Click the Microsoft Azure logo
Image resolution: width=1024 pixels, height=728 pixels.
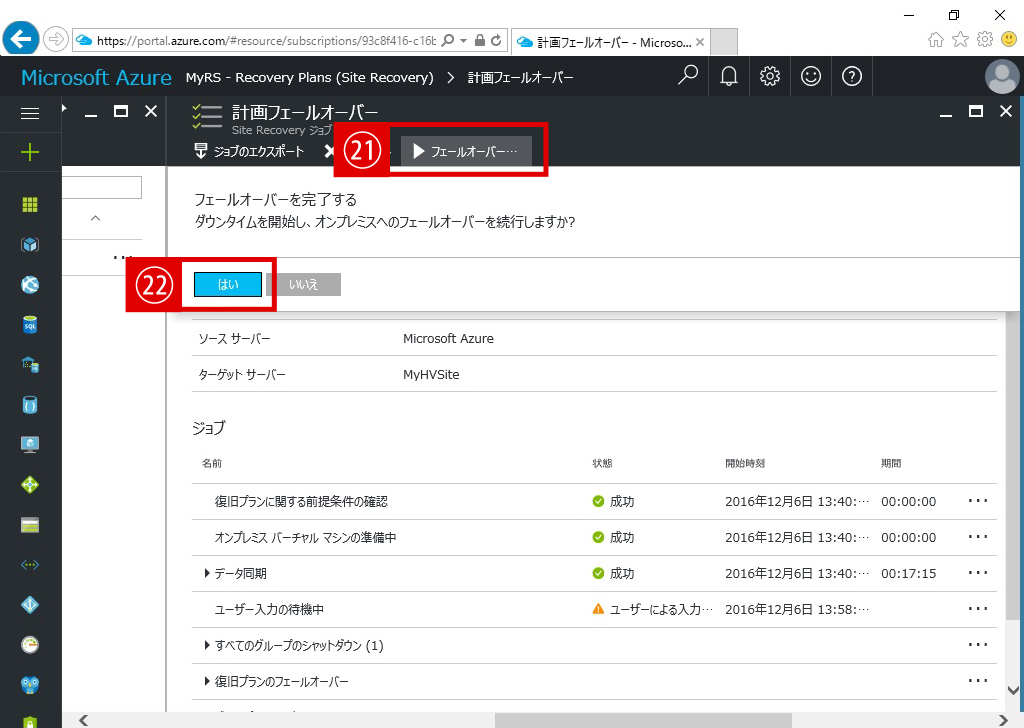pos(97,77)
